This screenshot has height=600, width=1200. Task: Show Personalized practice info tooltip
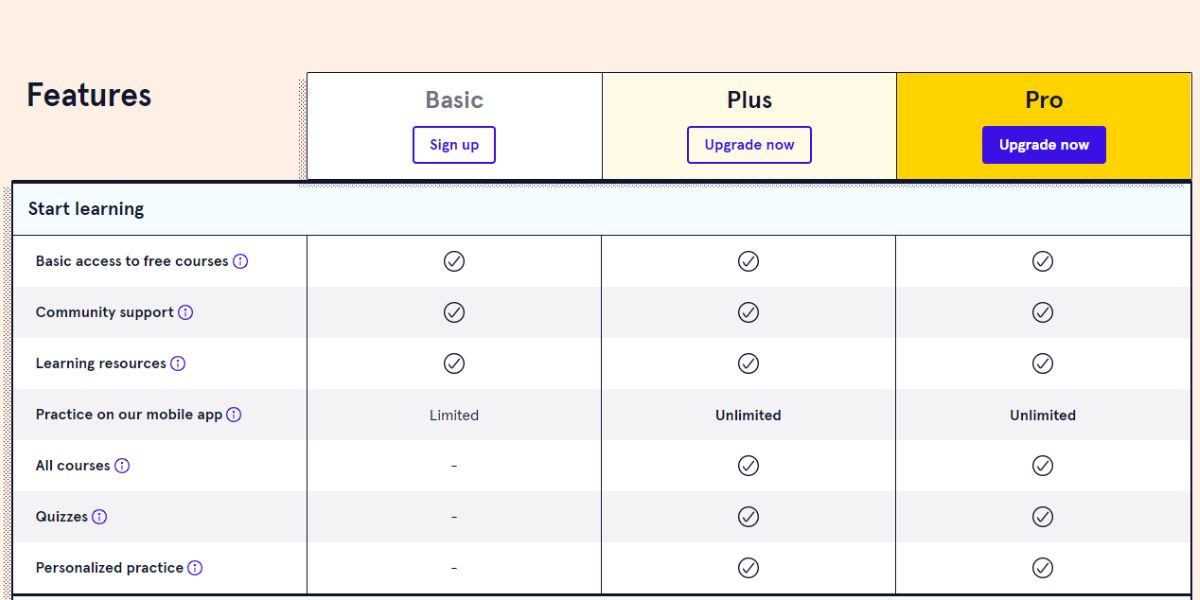point(195,567)
